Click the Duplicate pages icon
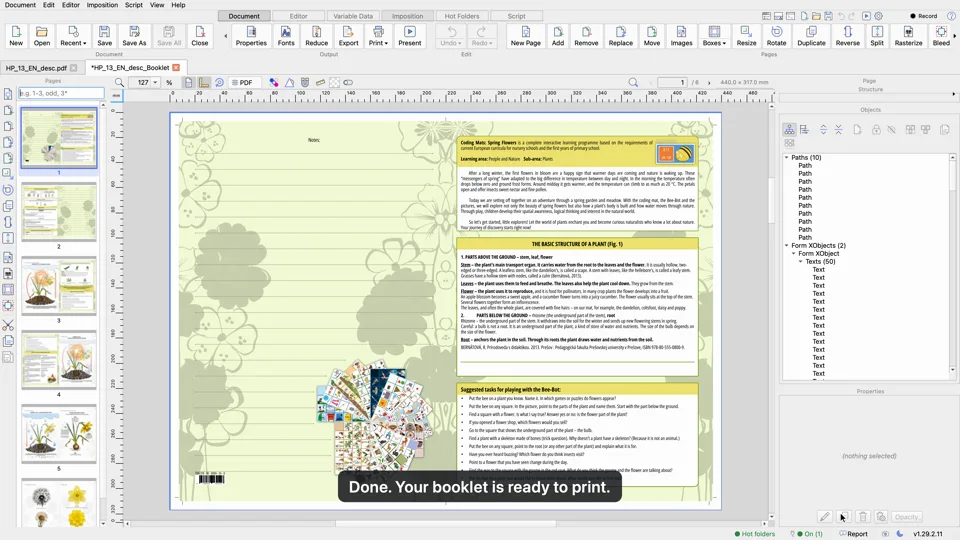960x540 pixels. 811,36
